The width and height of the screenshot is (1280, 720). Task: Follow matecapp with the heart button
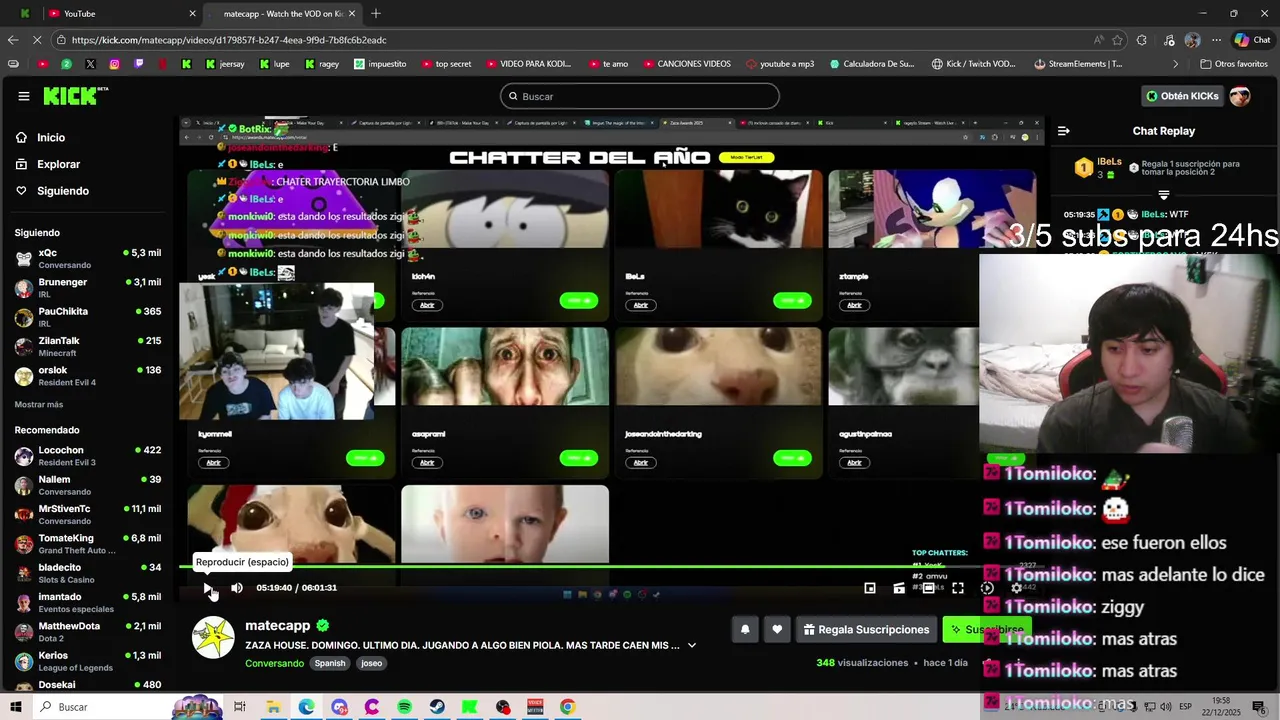point(777,629)
